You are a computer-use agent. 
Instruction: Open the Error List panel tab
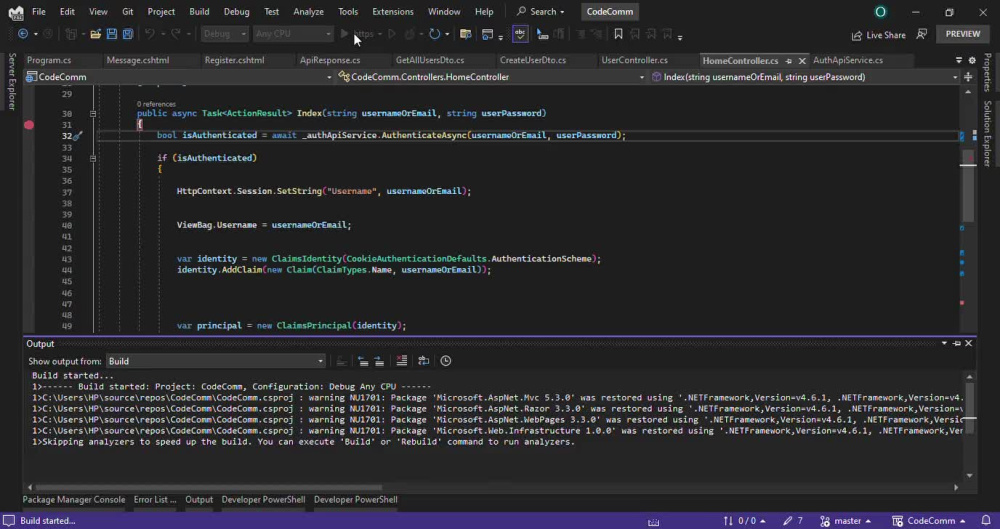tap(155, 500)
